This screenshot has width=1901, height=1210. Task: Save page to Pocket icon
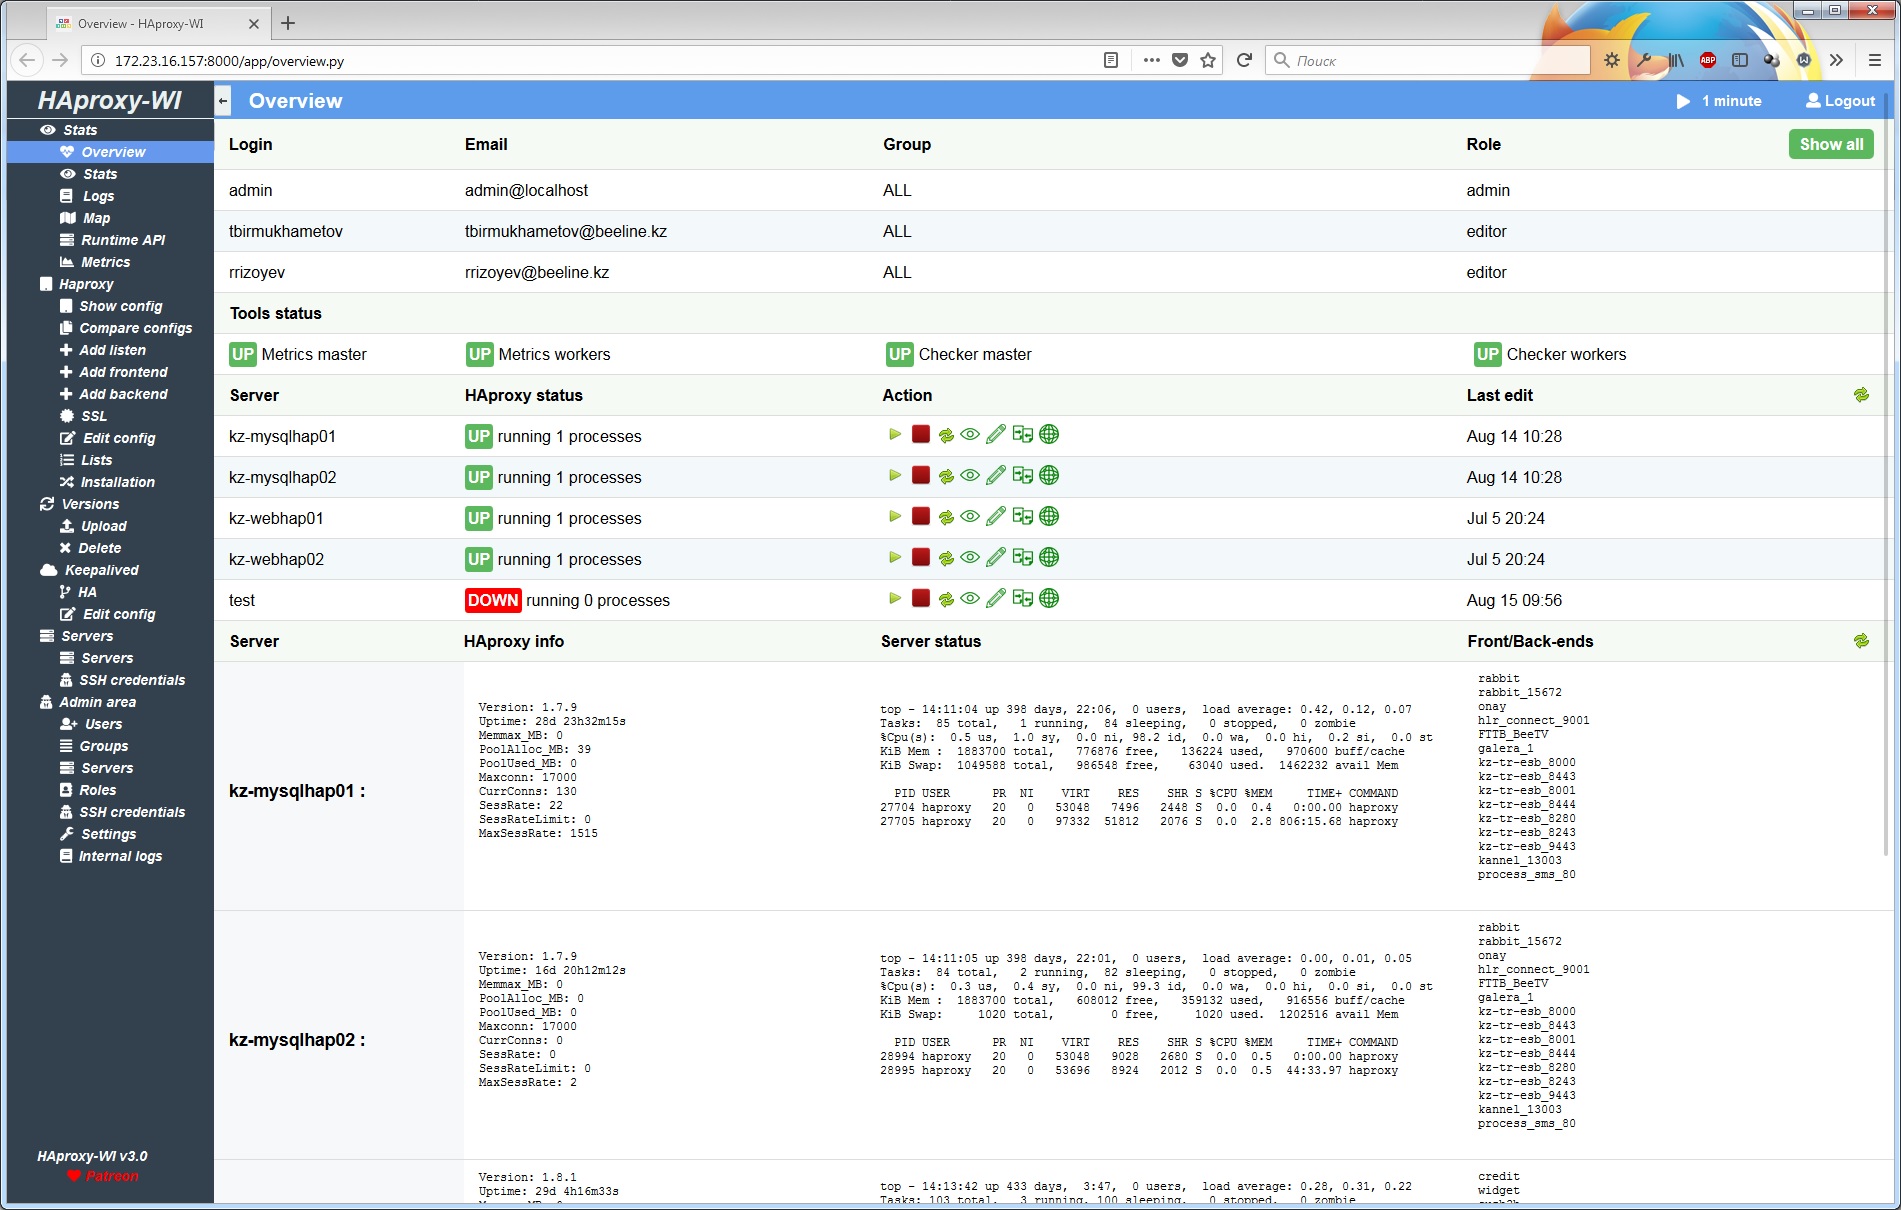pyautogui.click(x=1180, y=60)
